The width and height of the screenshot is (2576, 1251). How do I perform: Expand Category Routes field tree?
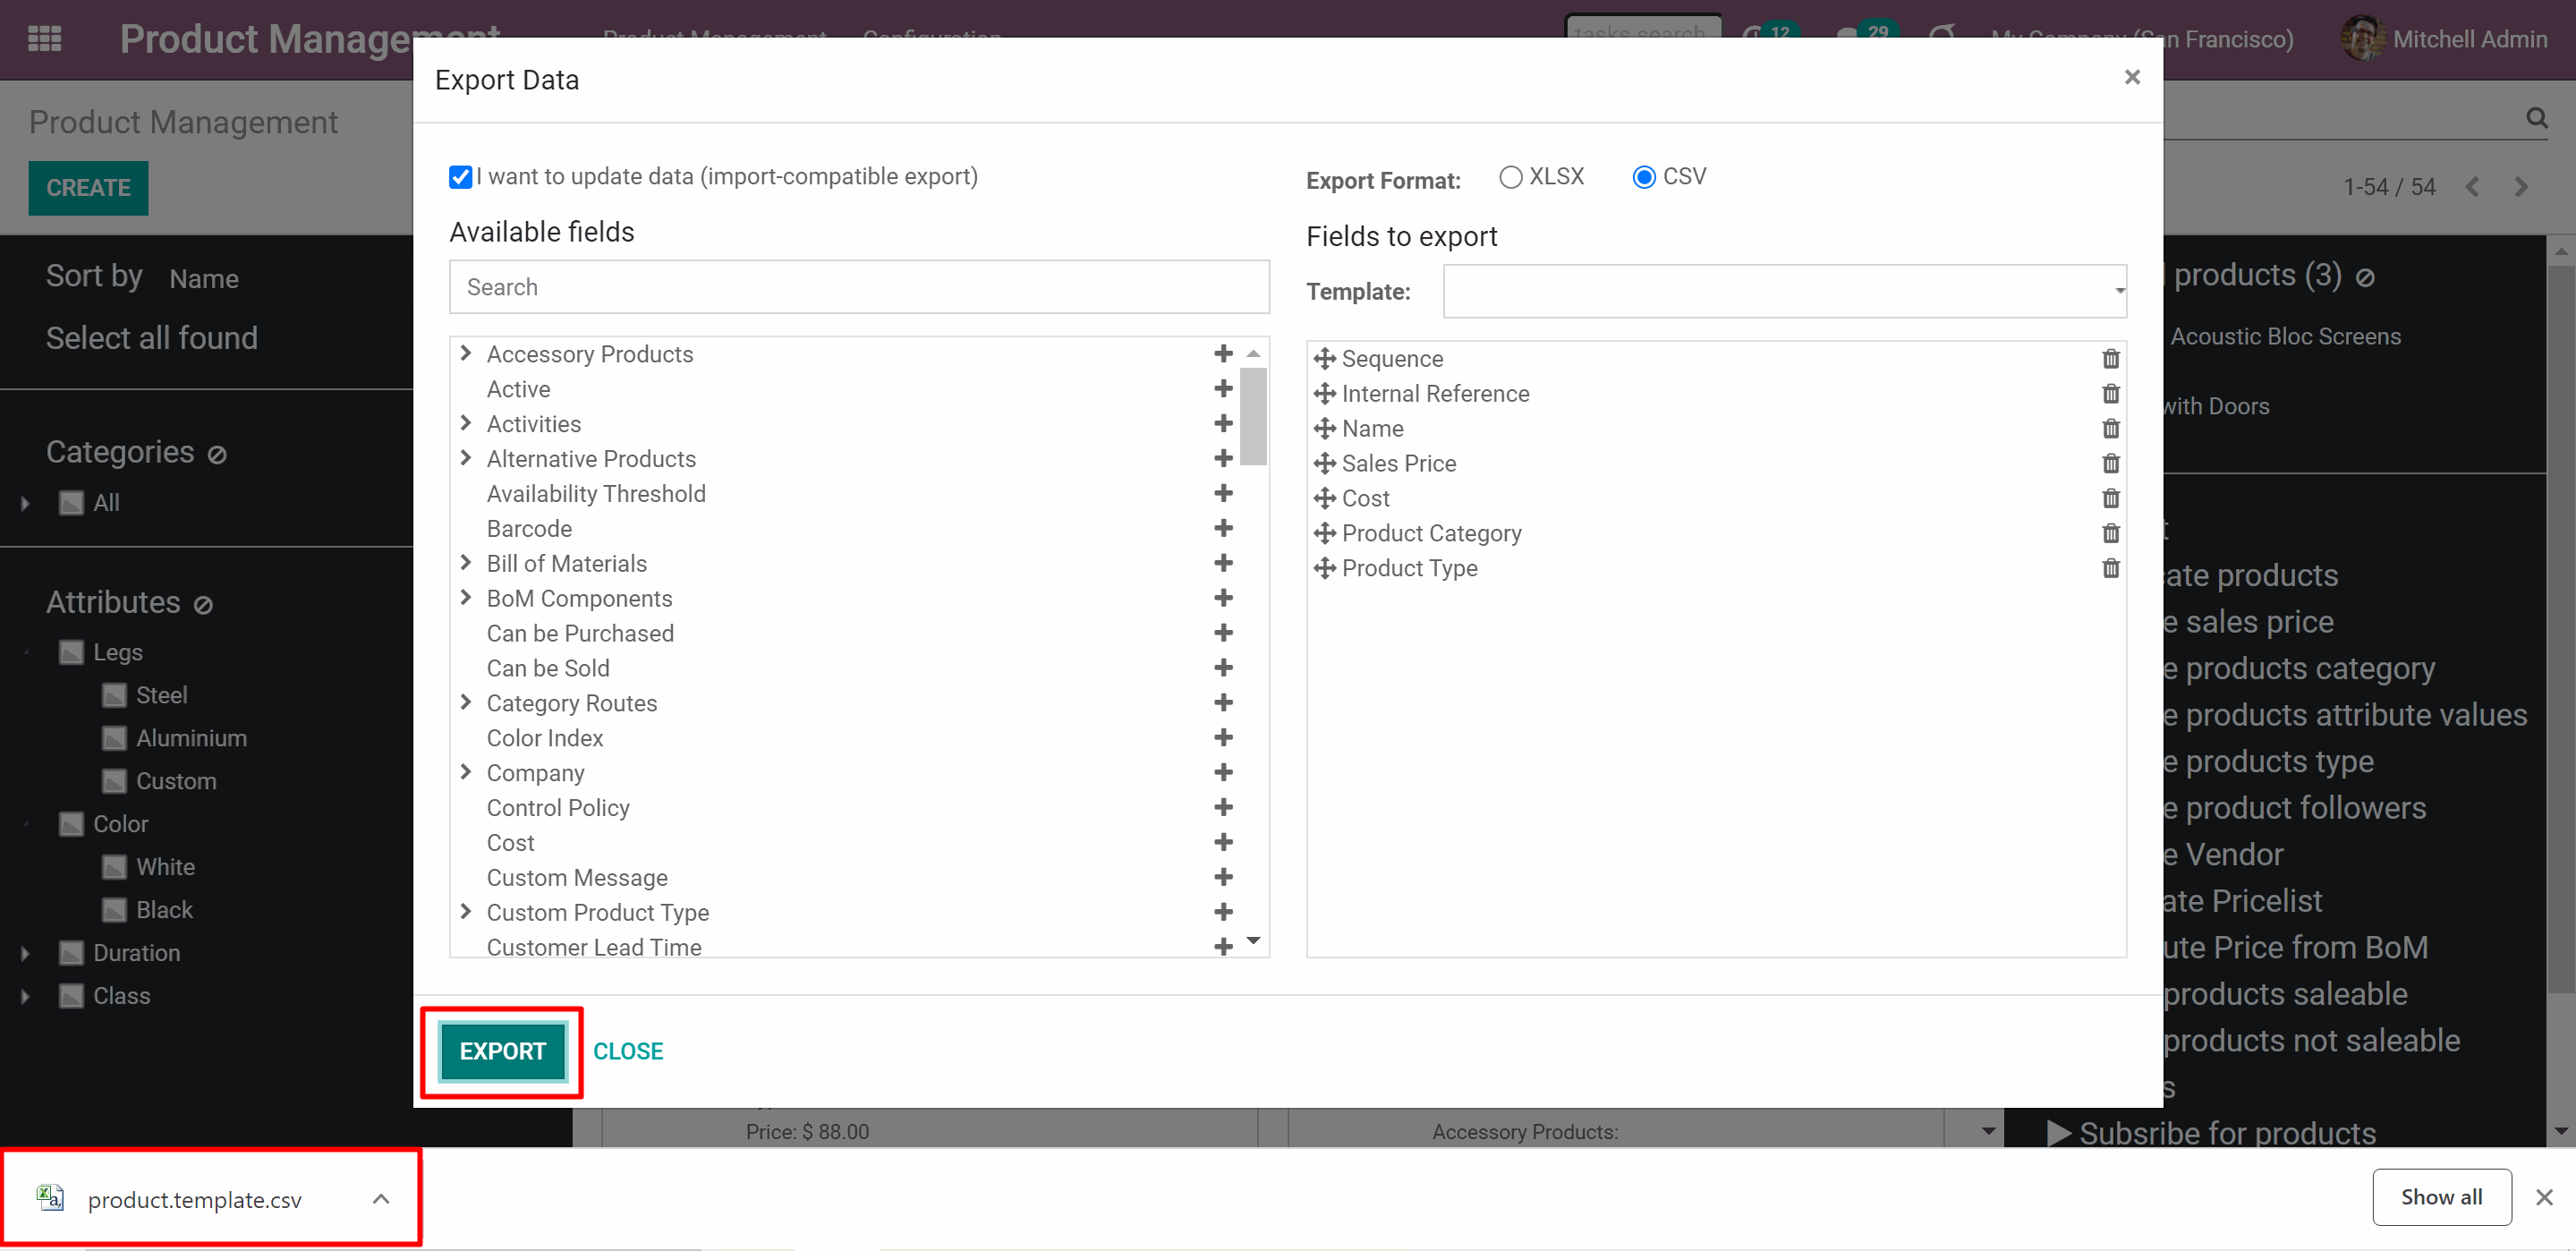click(466, 703)
